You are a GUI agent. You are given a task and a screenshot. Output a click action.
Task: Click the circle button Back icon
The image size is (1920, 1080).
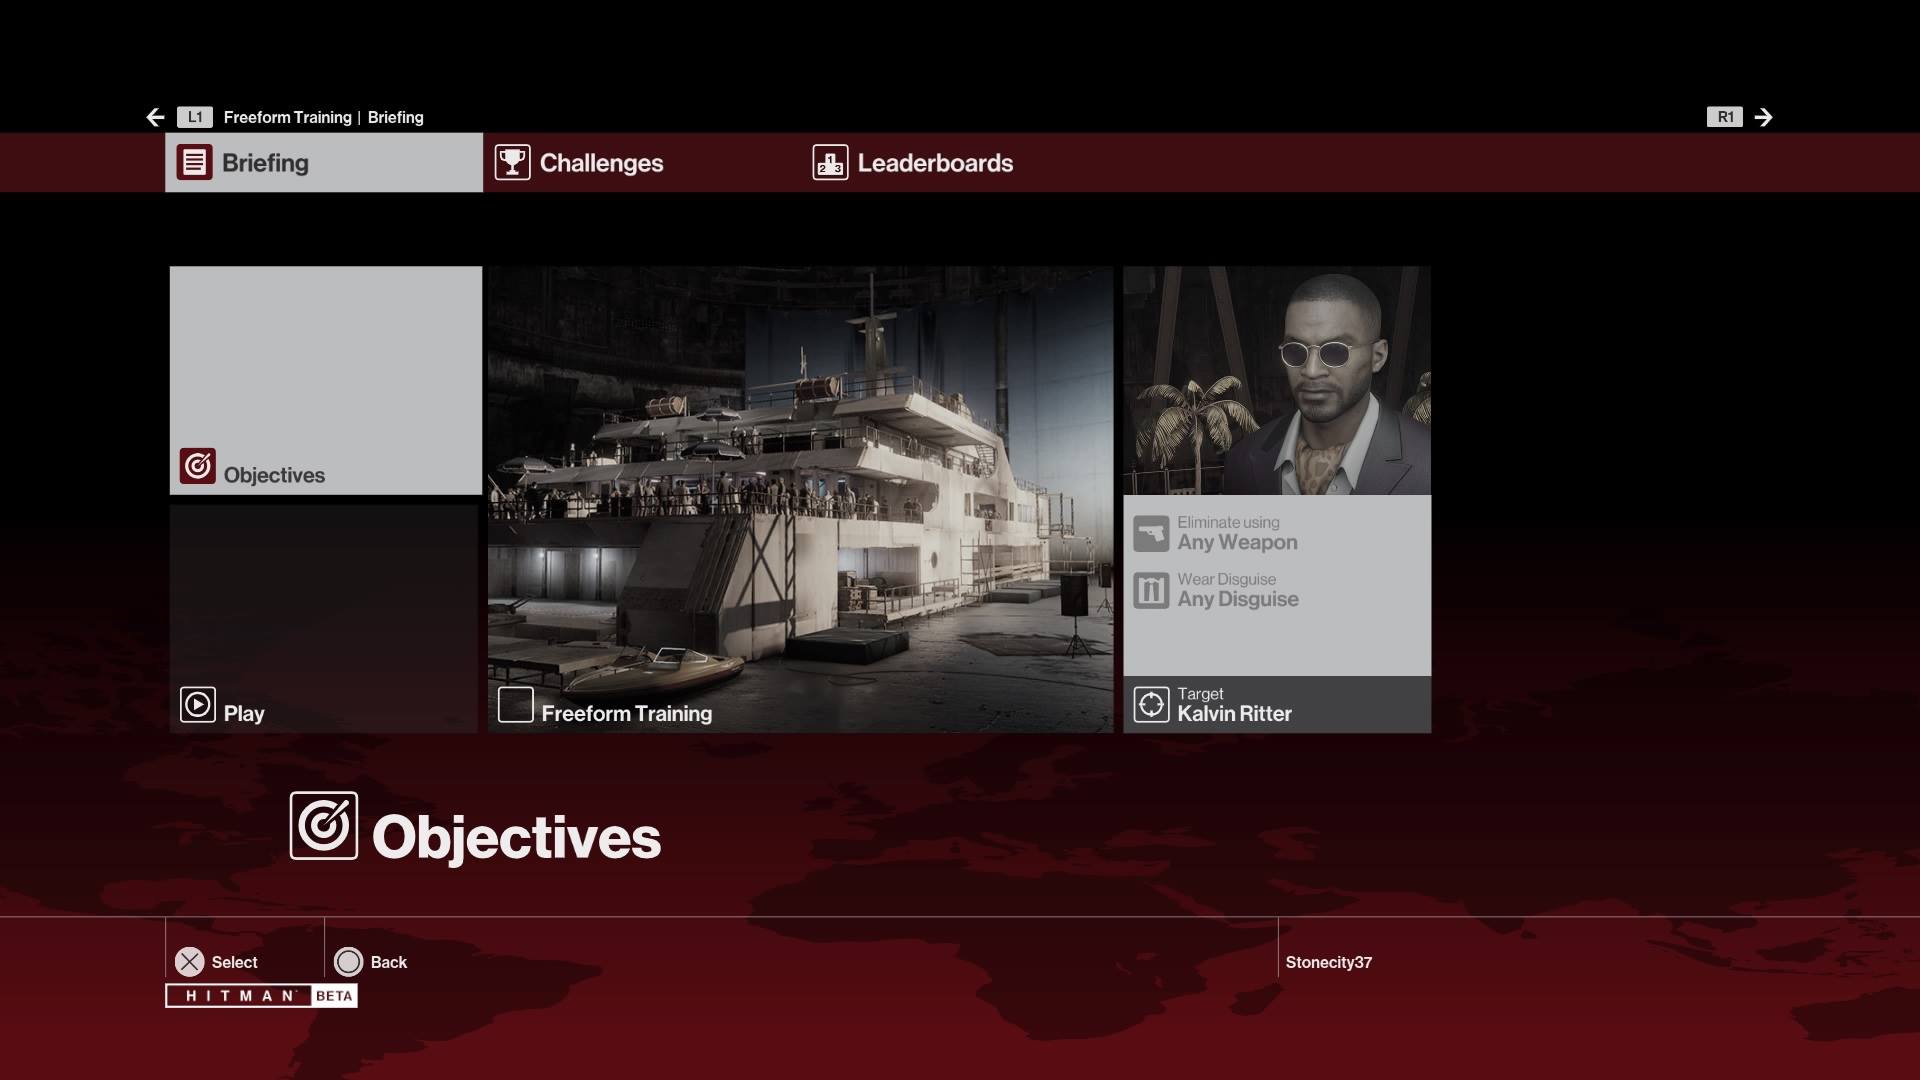tap(348, 962)
